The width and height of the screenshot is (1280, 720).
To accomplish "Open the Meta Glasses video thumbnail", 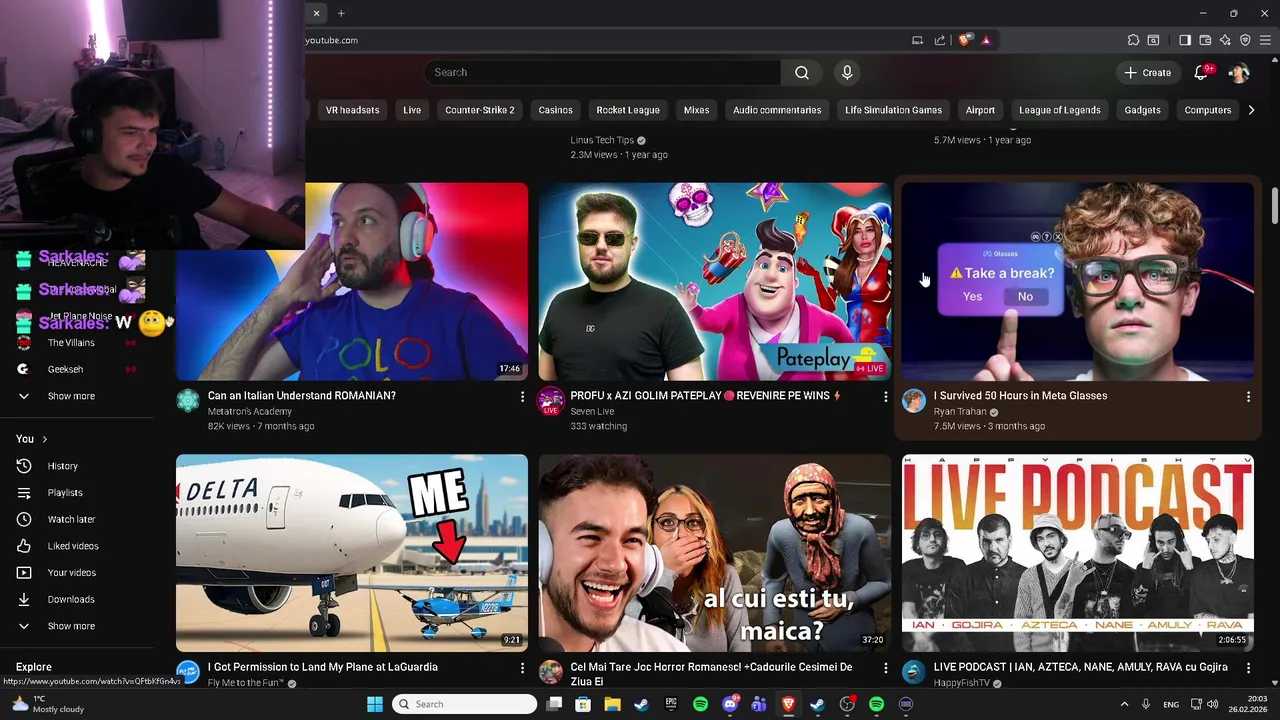I will (x=1078, y=281).
